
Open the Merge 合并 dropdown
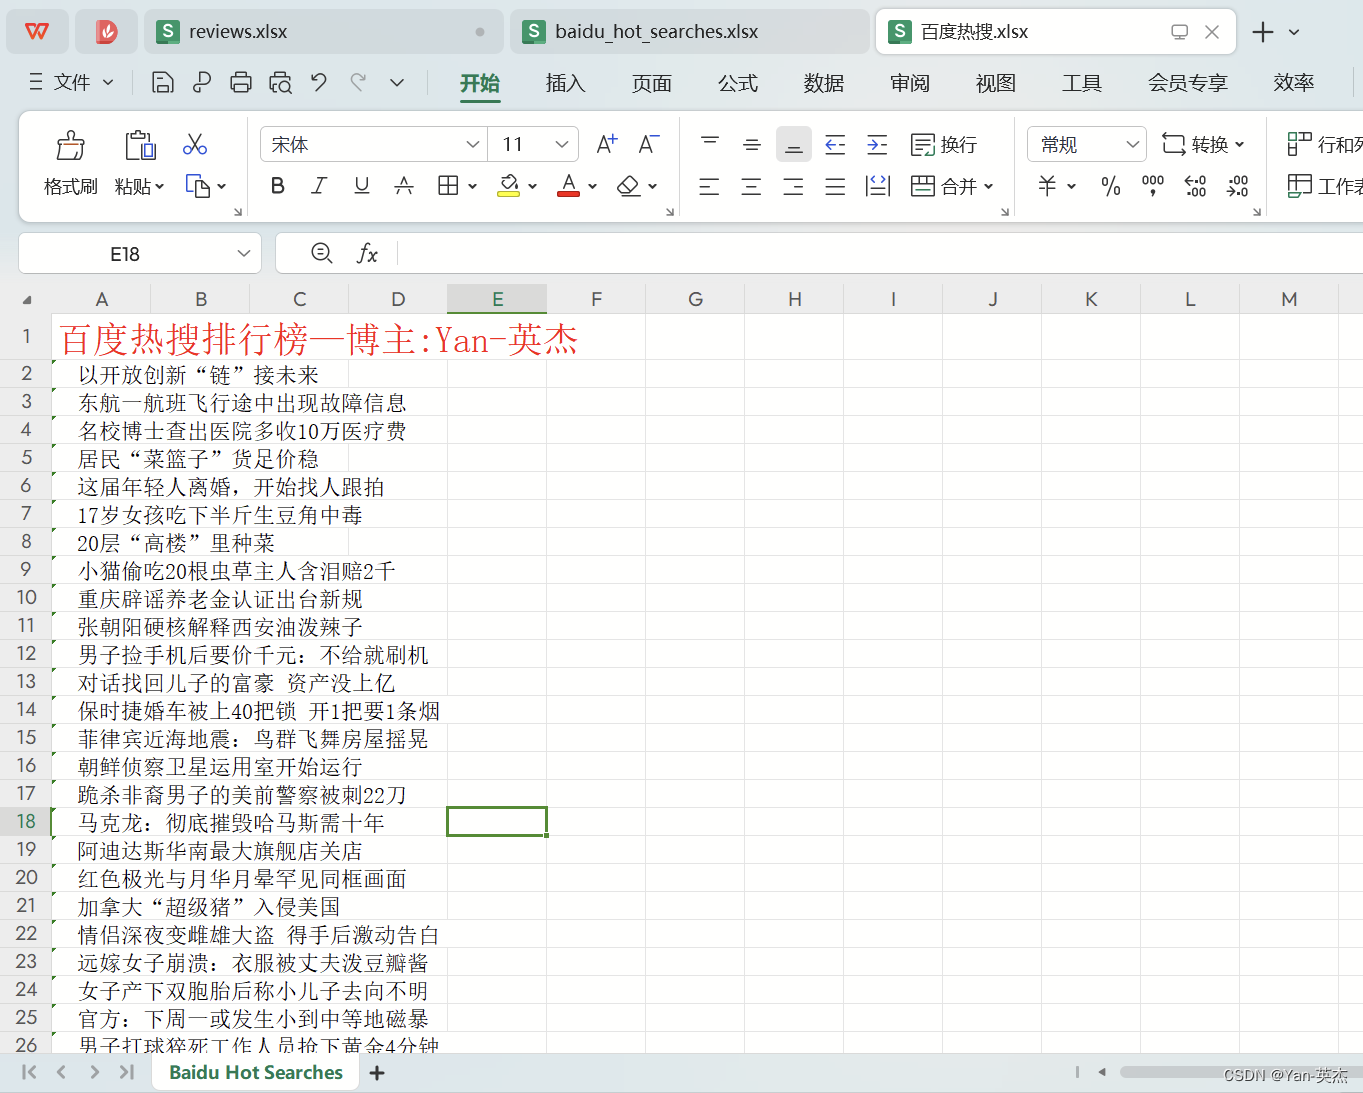[988, 186]
